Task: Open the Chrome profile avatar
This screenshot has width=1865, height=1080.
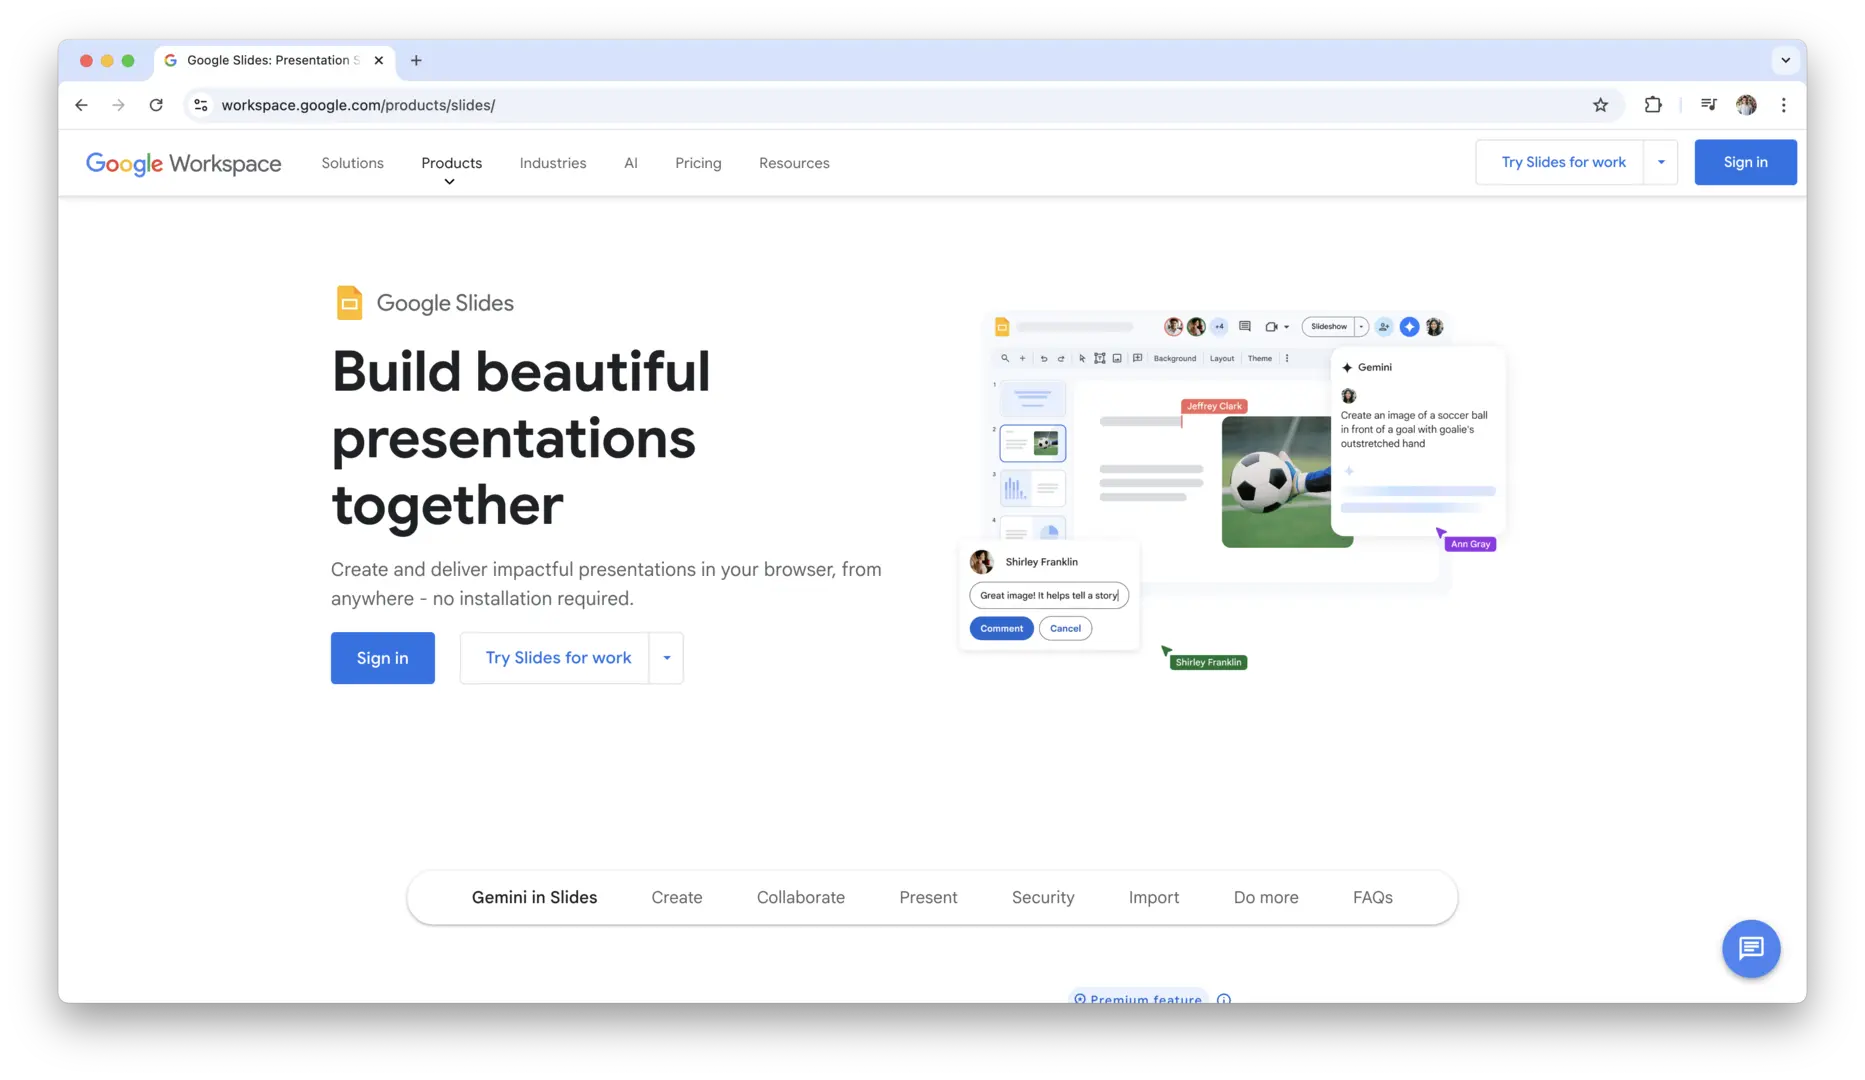Action: [1746, 105]
